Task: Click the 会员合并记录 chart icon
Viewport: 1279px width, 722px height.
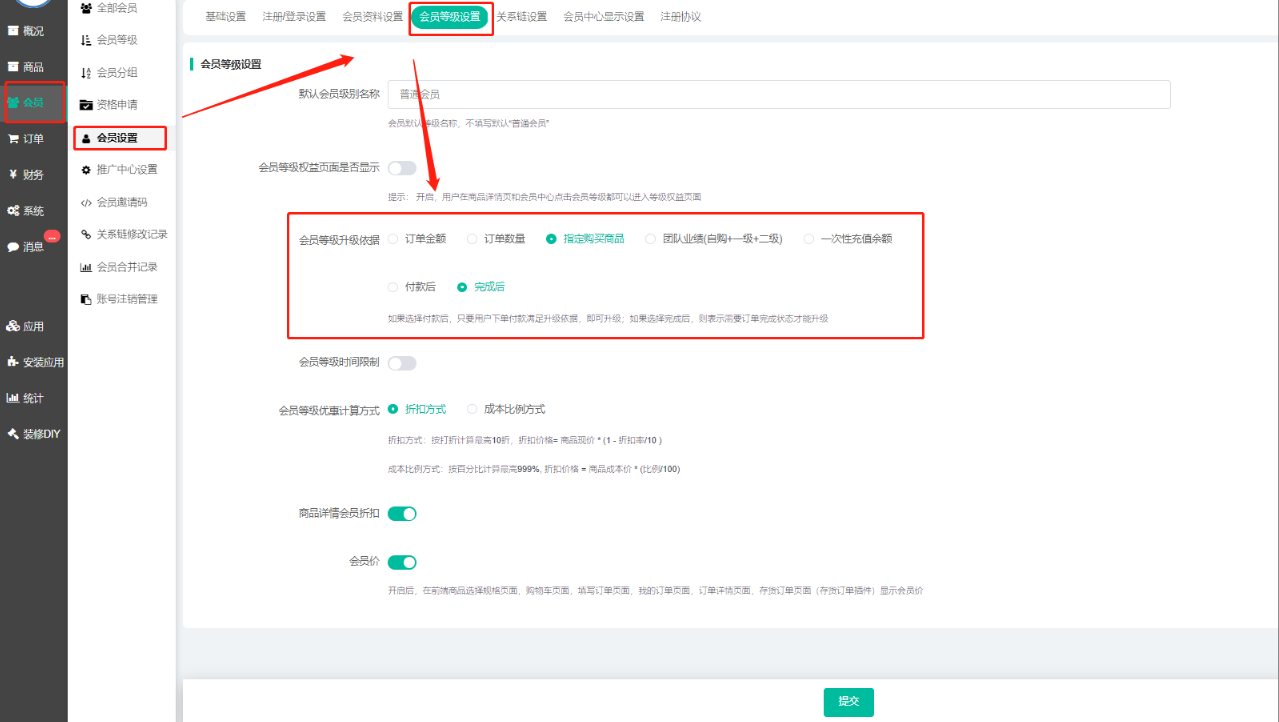Action: tap(86, 267)
